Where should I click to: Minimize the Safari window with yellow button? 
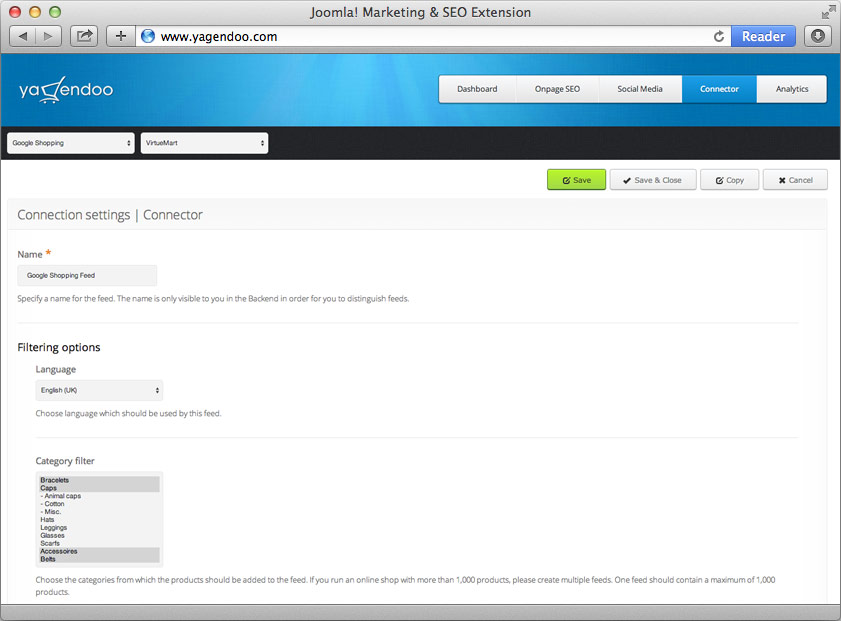35,12
